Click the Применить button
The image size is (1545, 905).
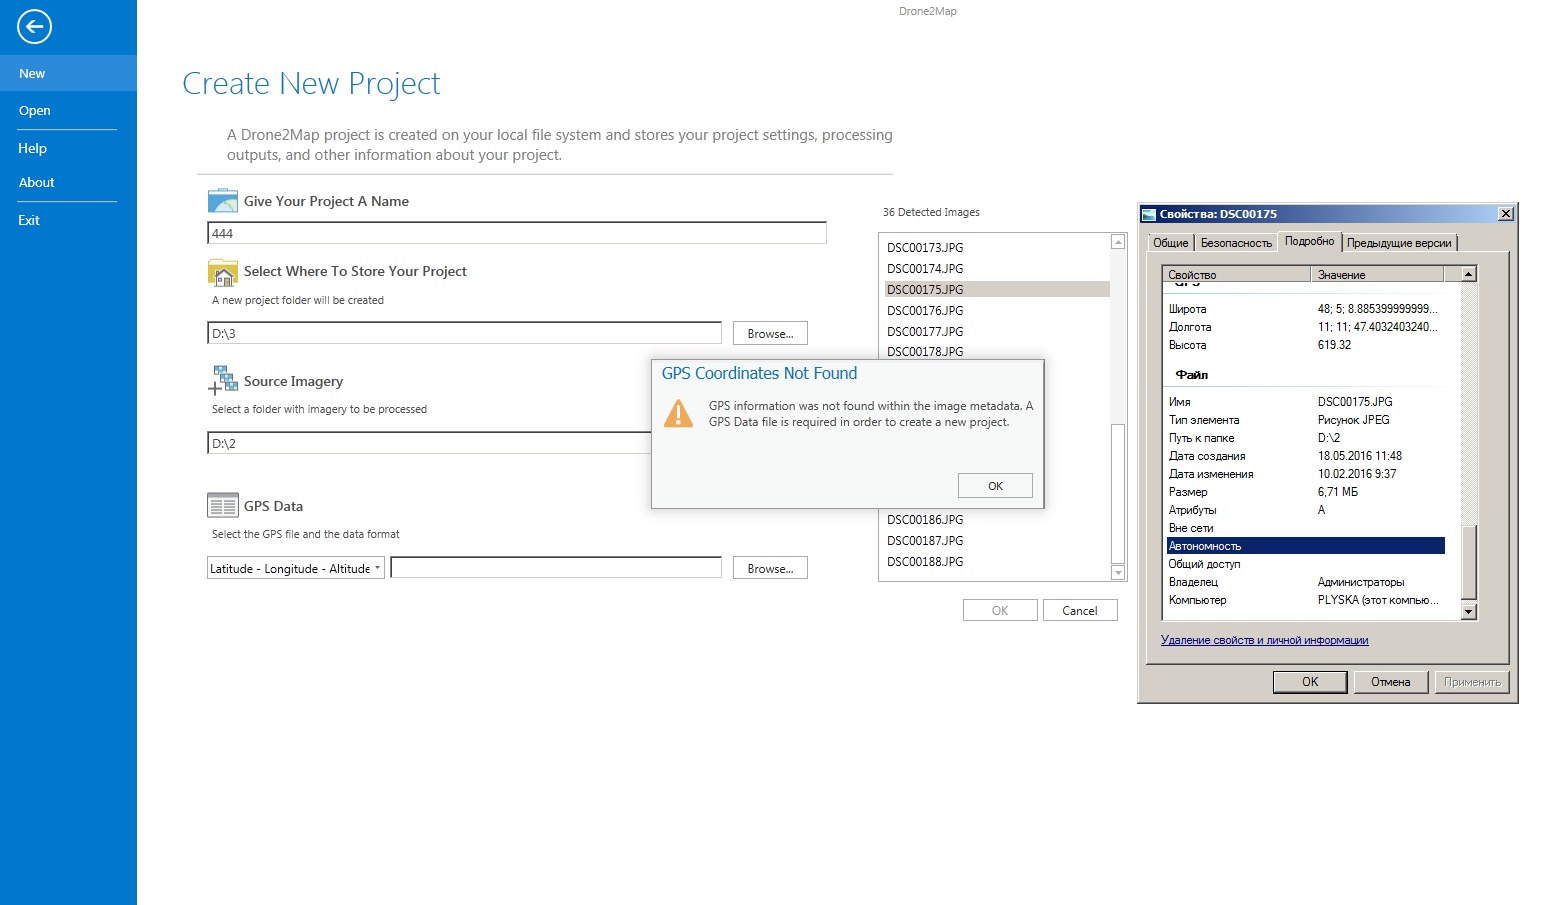pos(1472,682)
